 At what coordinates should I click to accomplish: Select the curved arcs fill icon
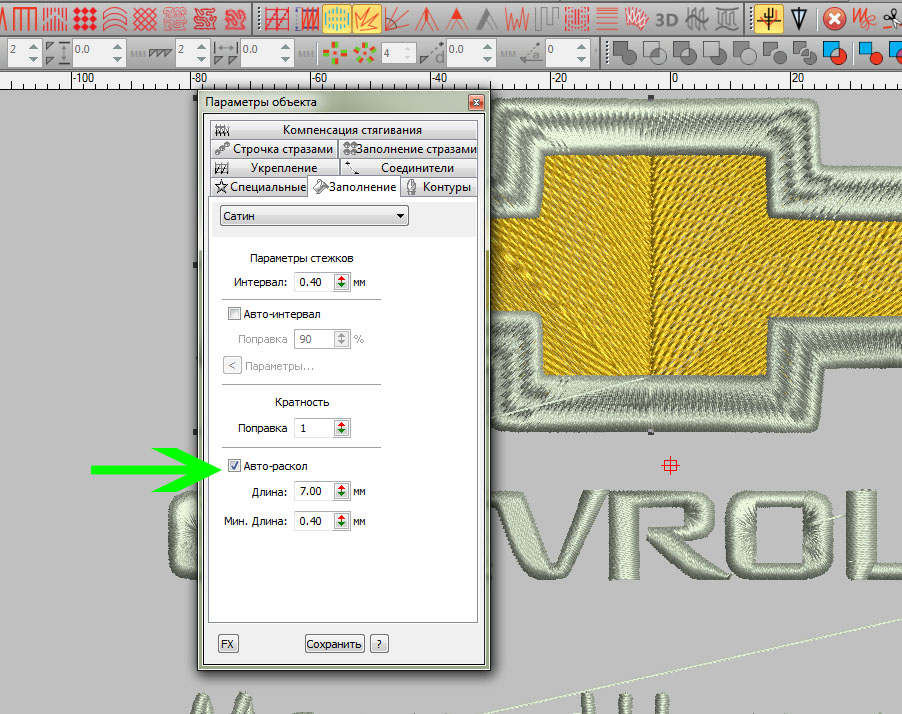click(x=114, y=19)
